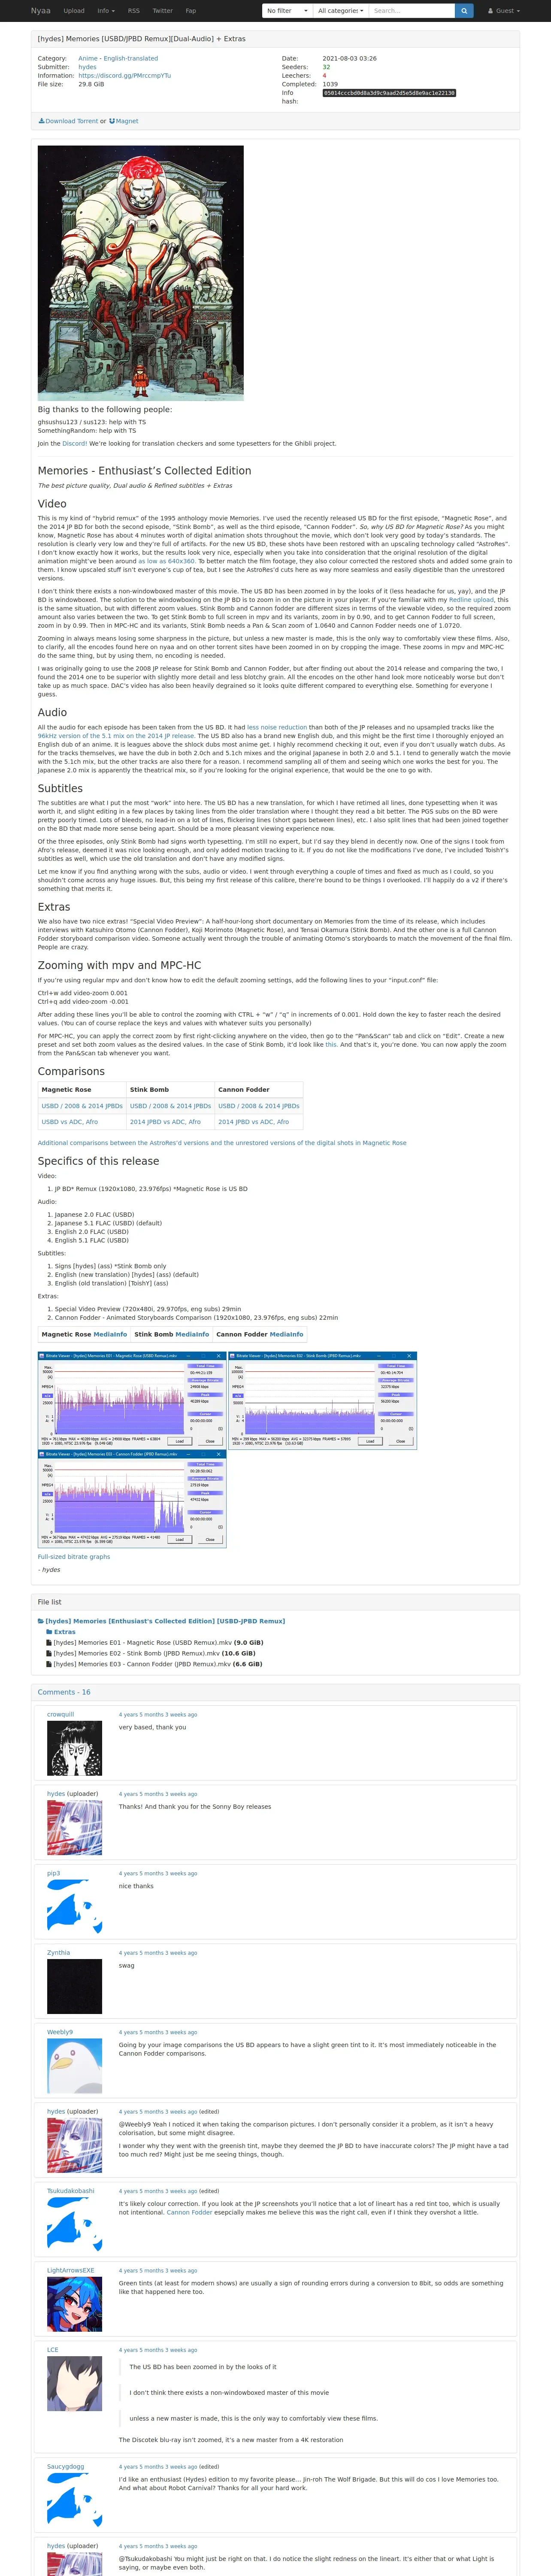This screenshot has width=551, height=2576.
Task: Open commenter pip3's profile
Action: [x=53, y=1874]
